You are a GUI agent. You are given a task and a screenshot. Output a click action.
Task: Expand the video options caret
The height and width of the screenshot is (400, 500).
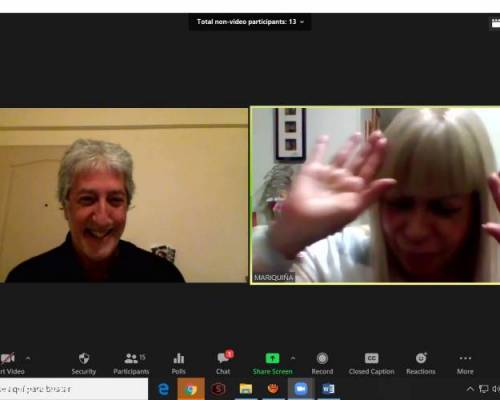28,358
